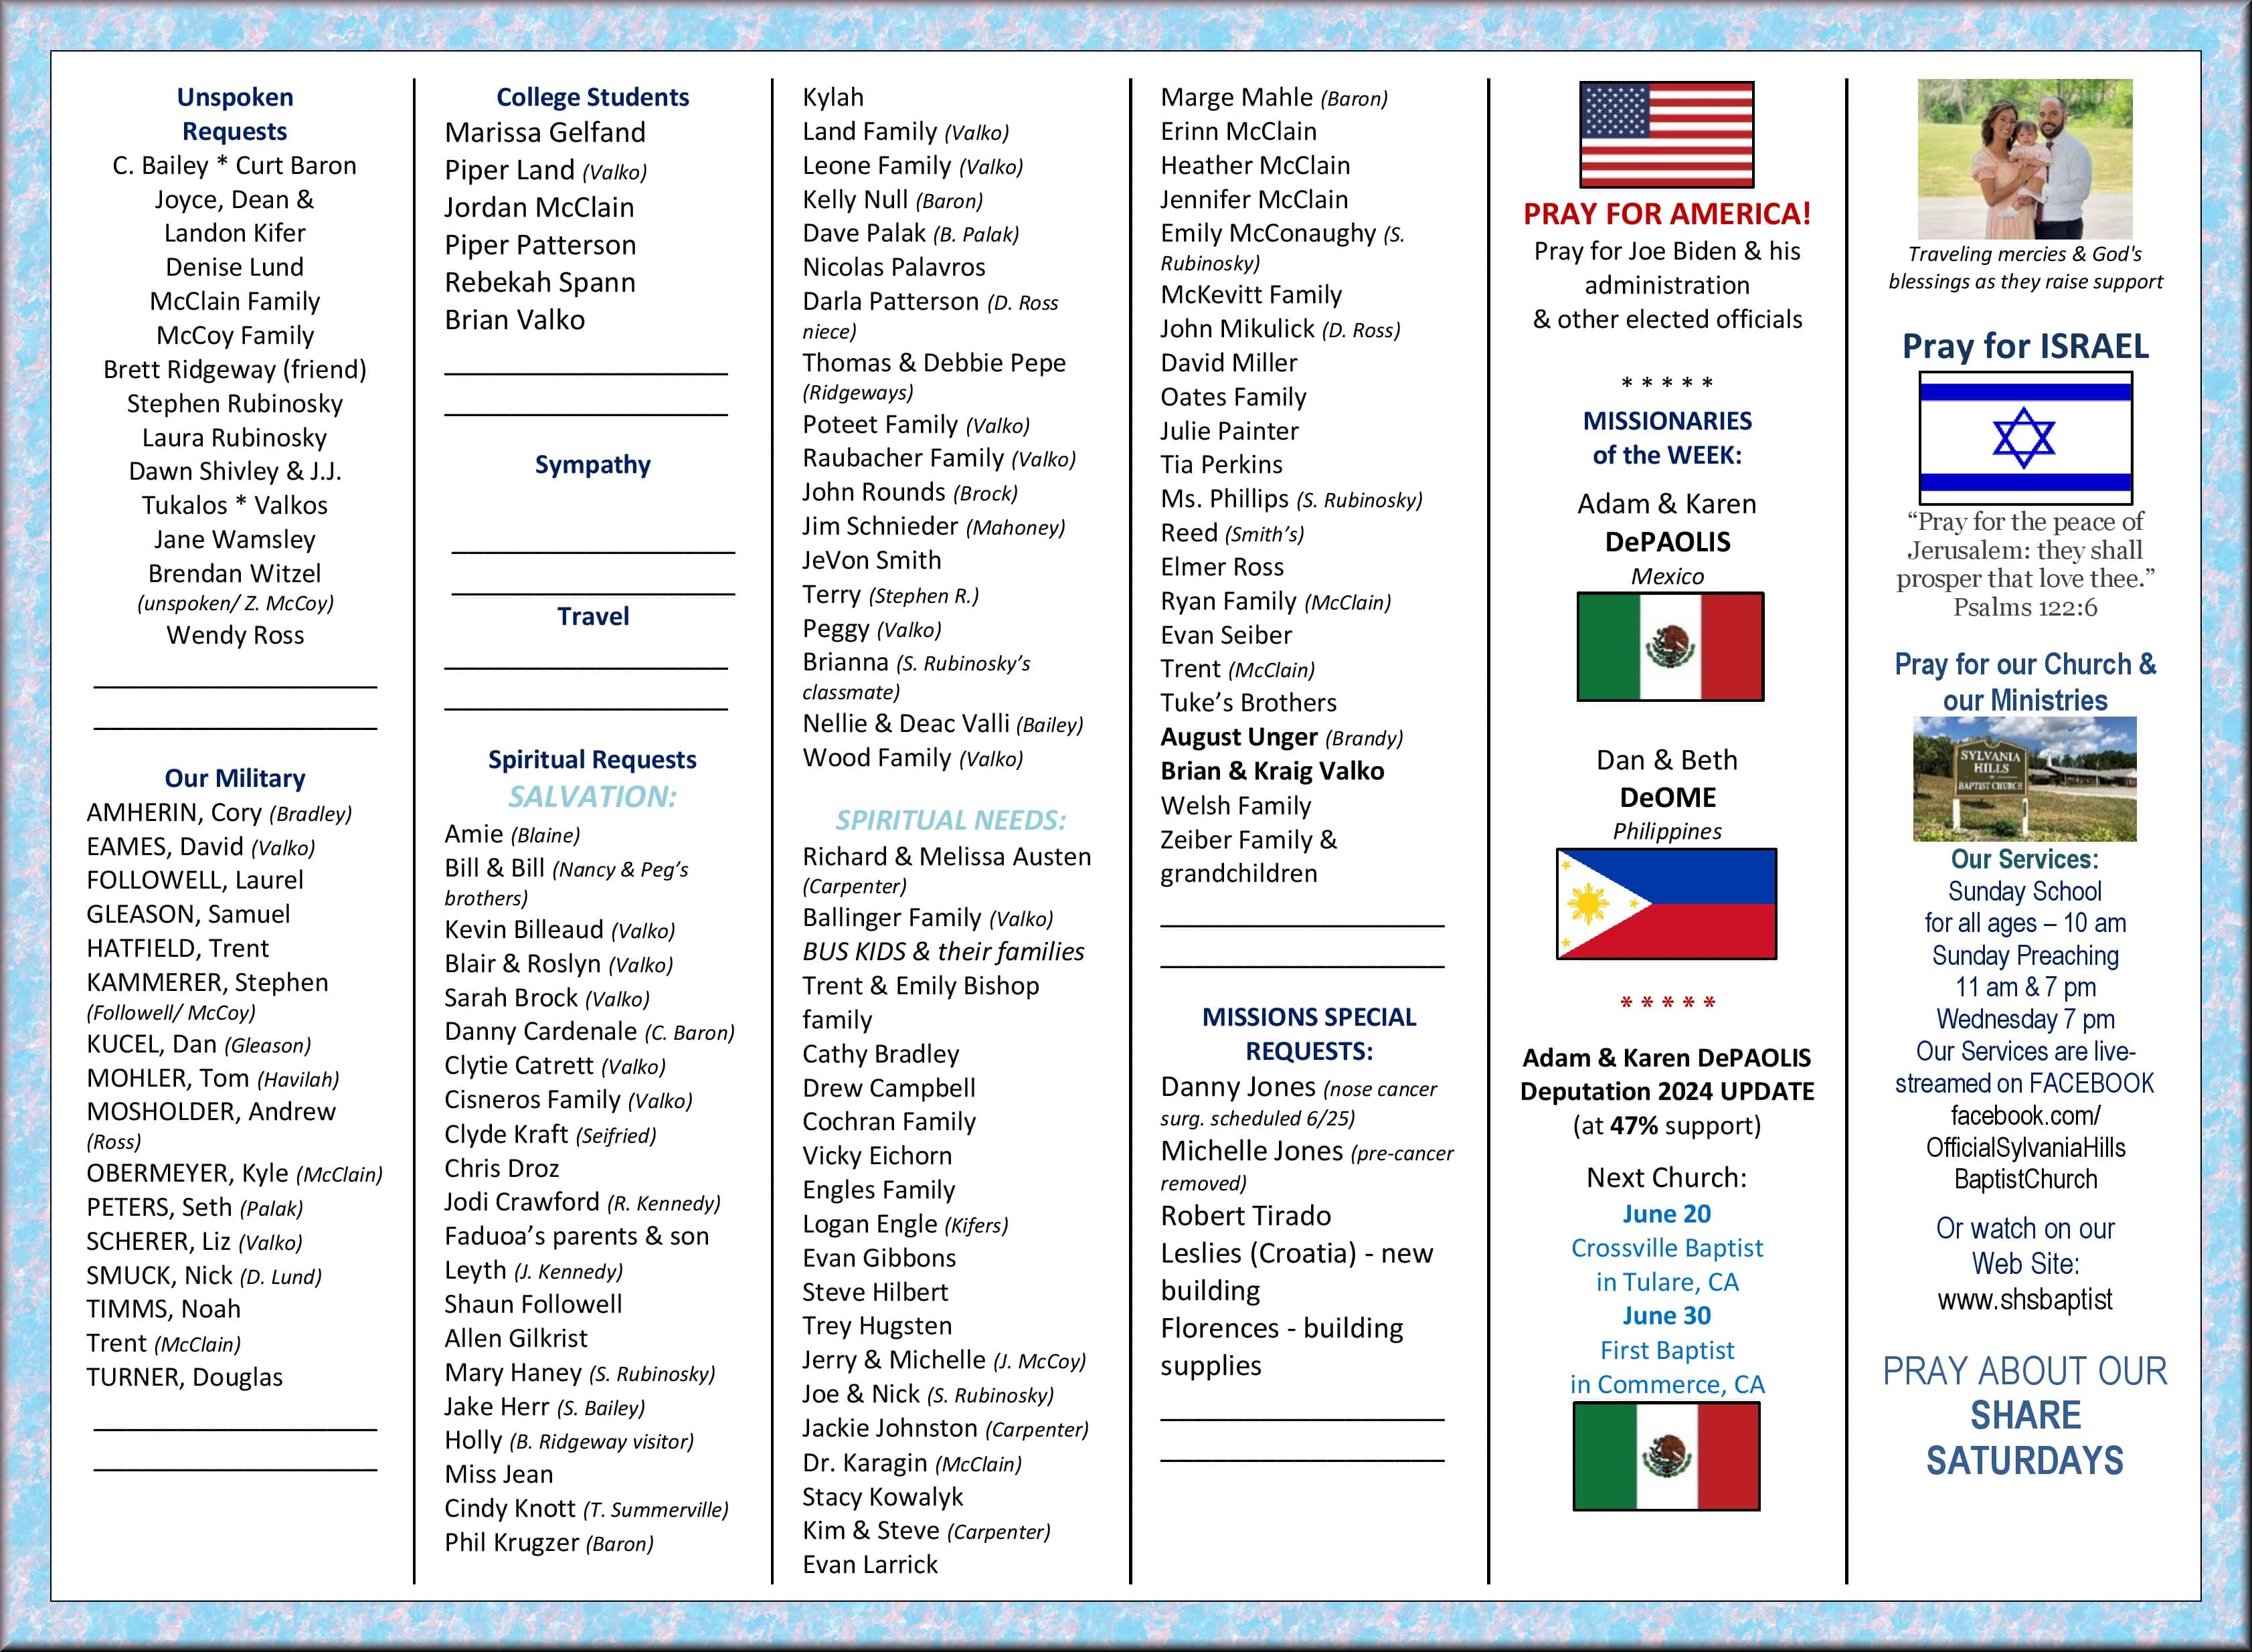Click 'Kevin Billeaud' in the salvation list
Image resolution: width=2252 pixels, height=1652 pixels.
[524, 929]
